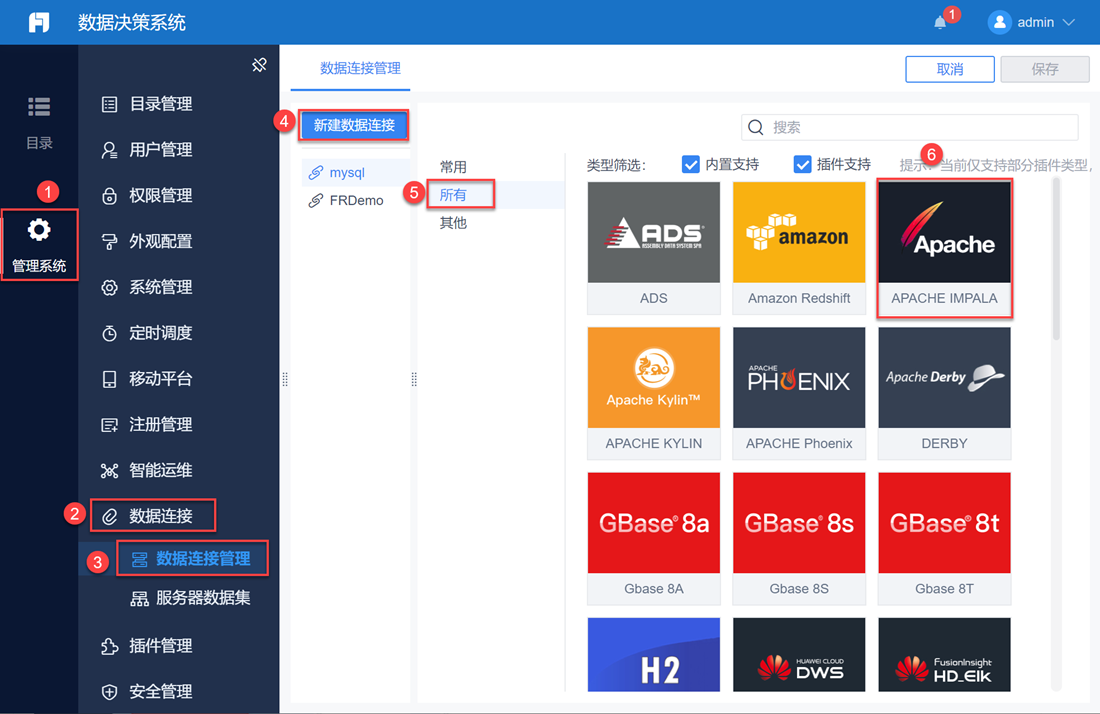1100x714 pixels.
Task: Select the Gbase 8A tile
Action: 654,539
